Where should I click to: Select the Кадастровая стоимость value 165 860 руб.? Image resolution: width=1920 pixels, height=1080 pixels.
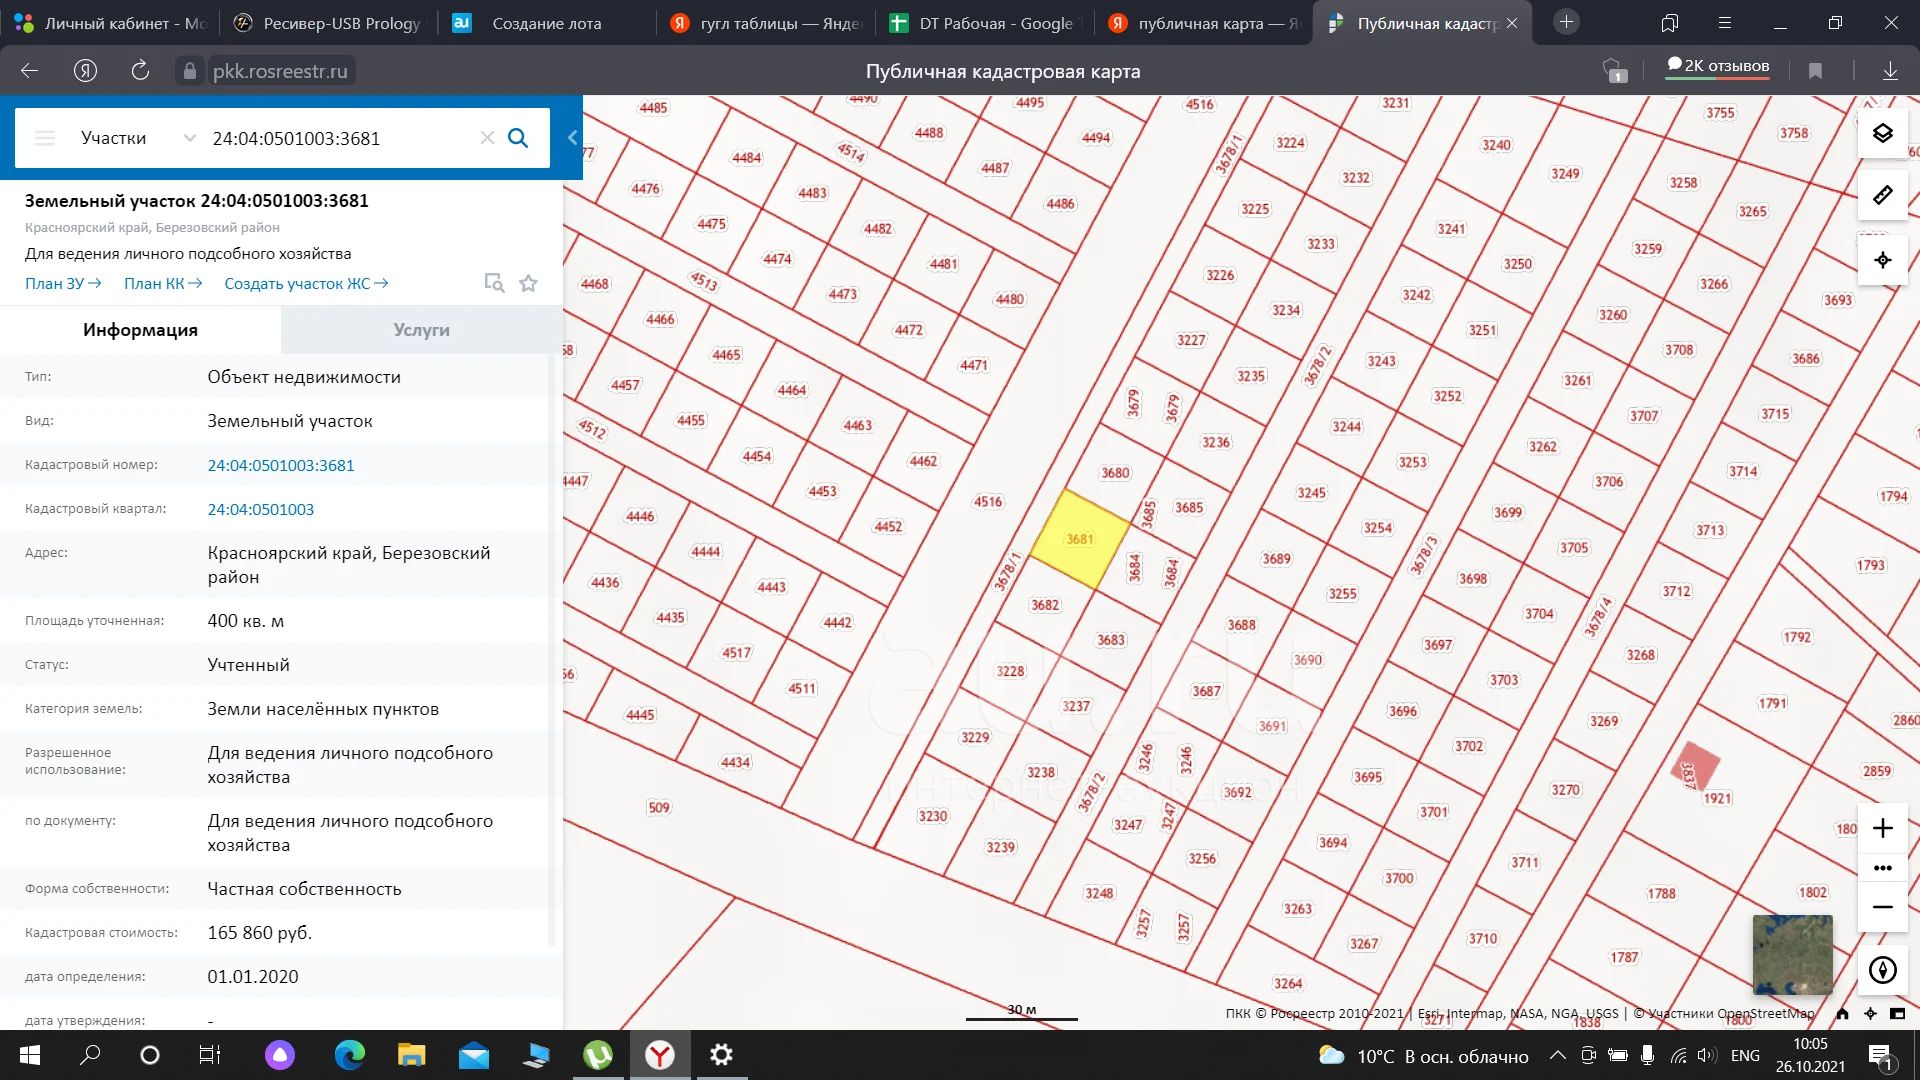pyautogui.click(x=260, y=933)
